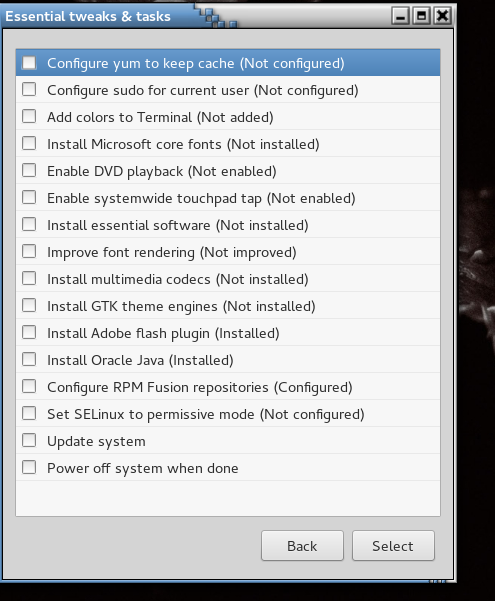Enable Configure sudo for current user checkbox

click(x=29, y=89)
